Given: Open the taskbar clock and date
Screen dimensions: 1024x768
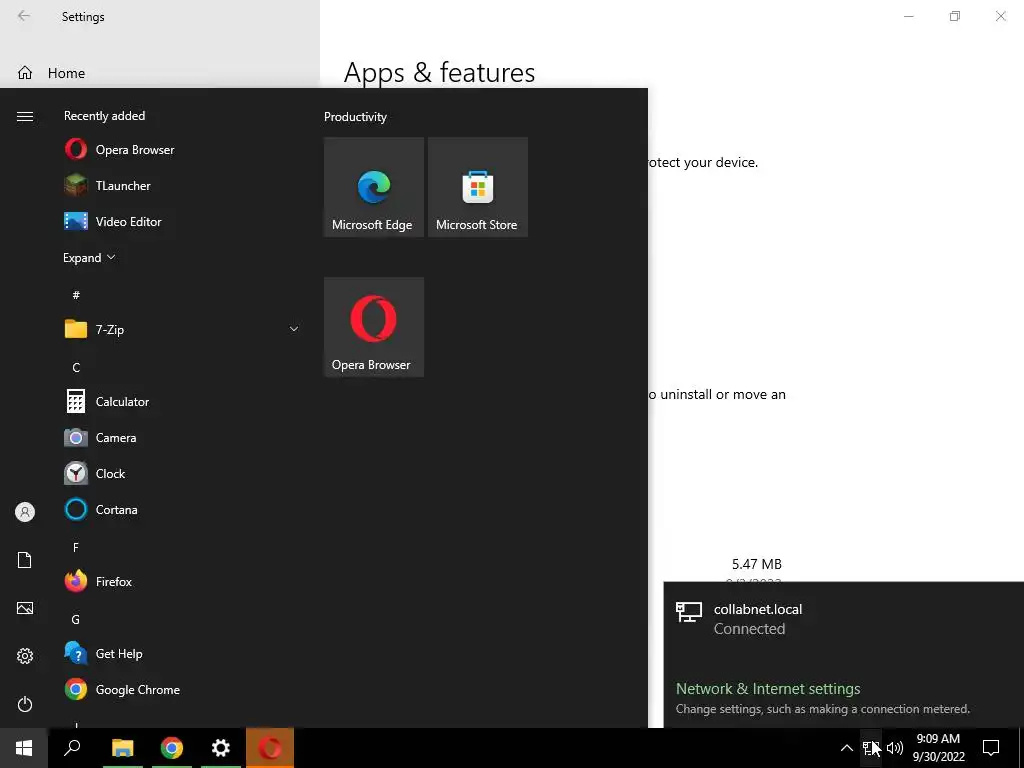Looking at the screenshot, I should [938, 748].
